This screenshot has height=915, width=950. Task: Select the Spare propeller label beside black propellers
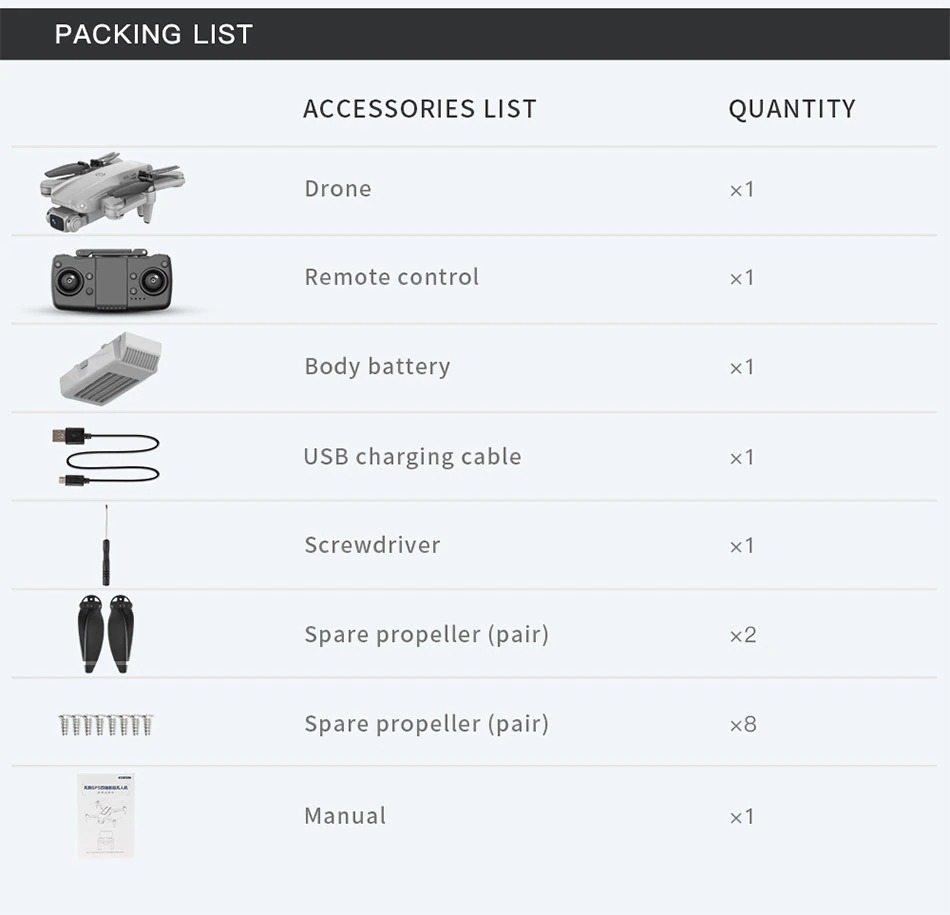tap(427, 634)
